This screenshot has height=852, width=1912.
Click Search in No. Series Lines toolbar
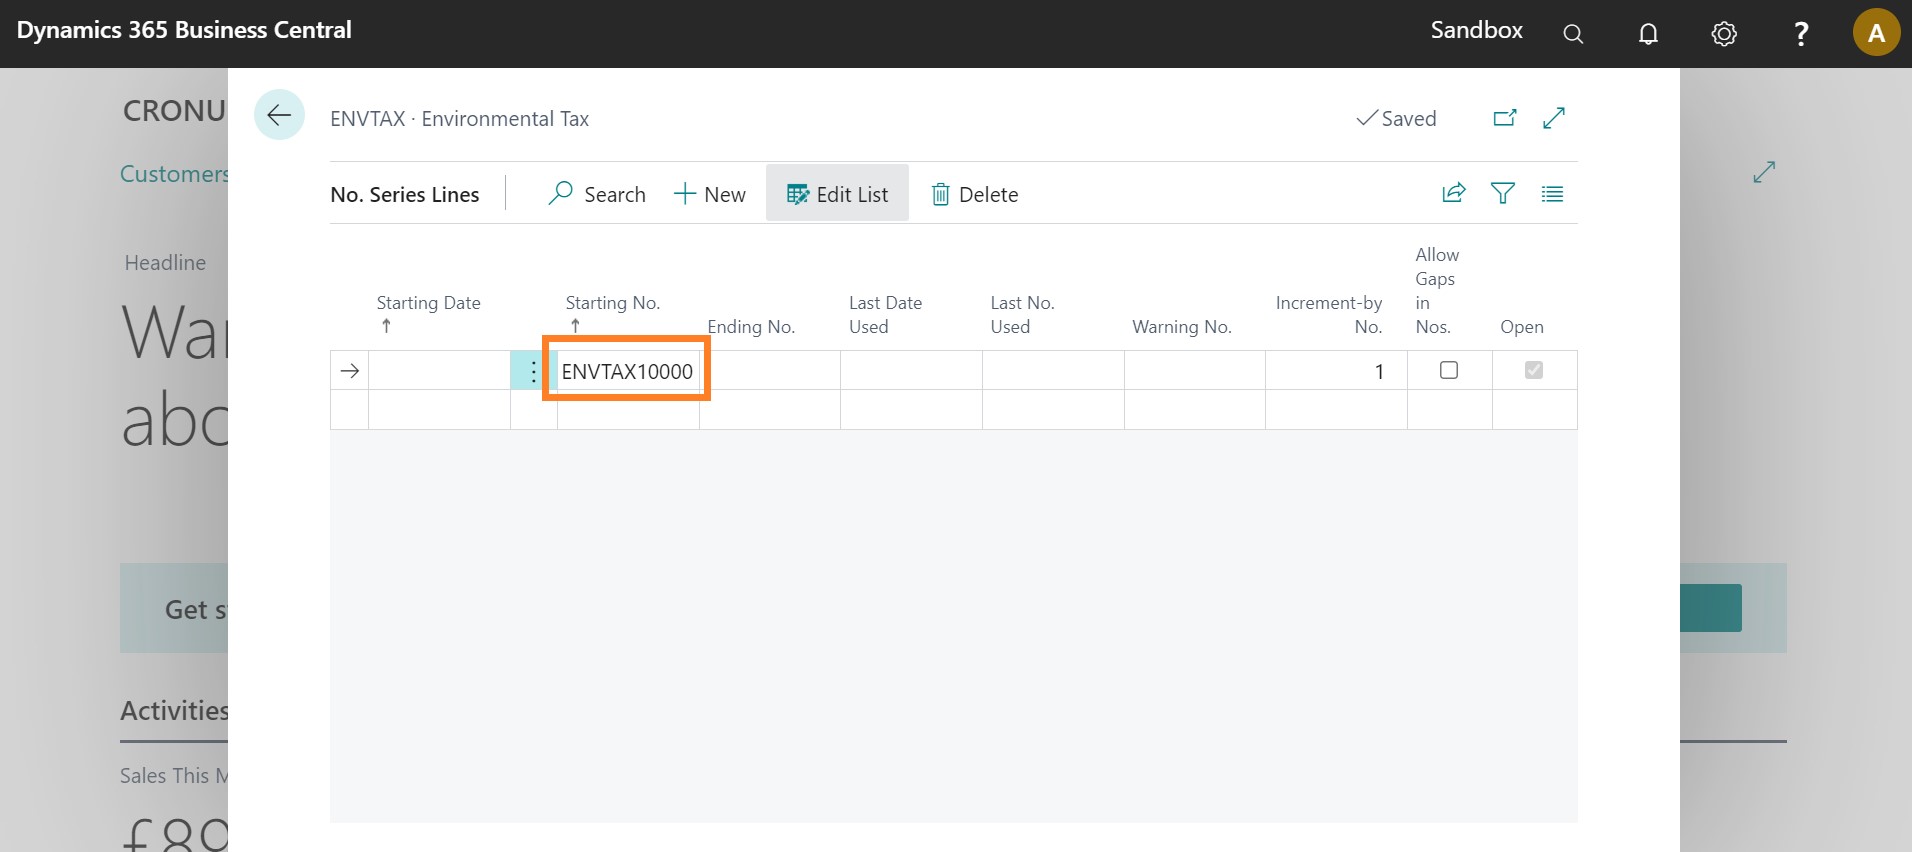[x=597, y=194]
